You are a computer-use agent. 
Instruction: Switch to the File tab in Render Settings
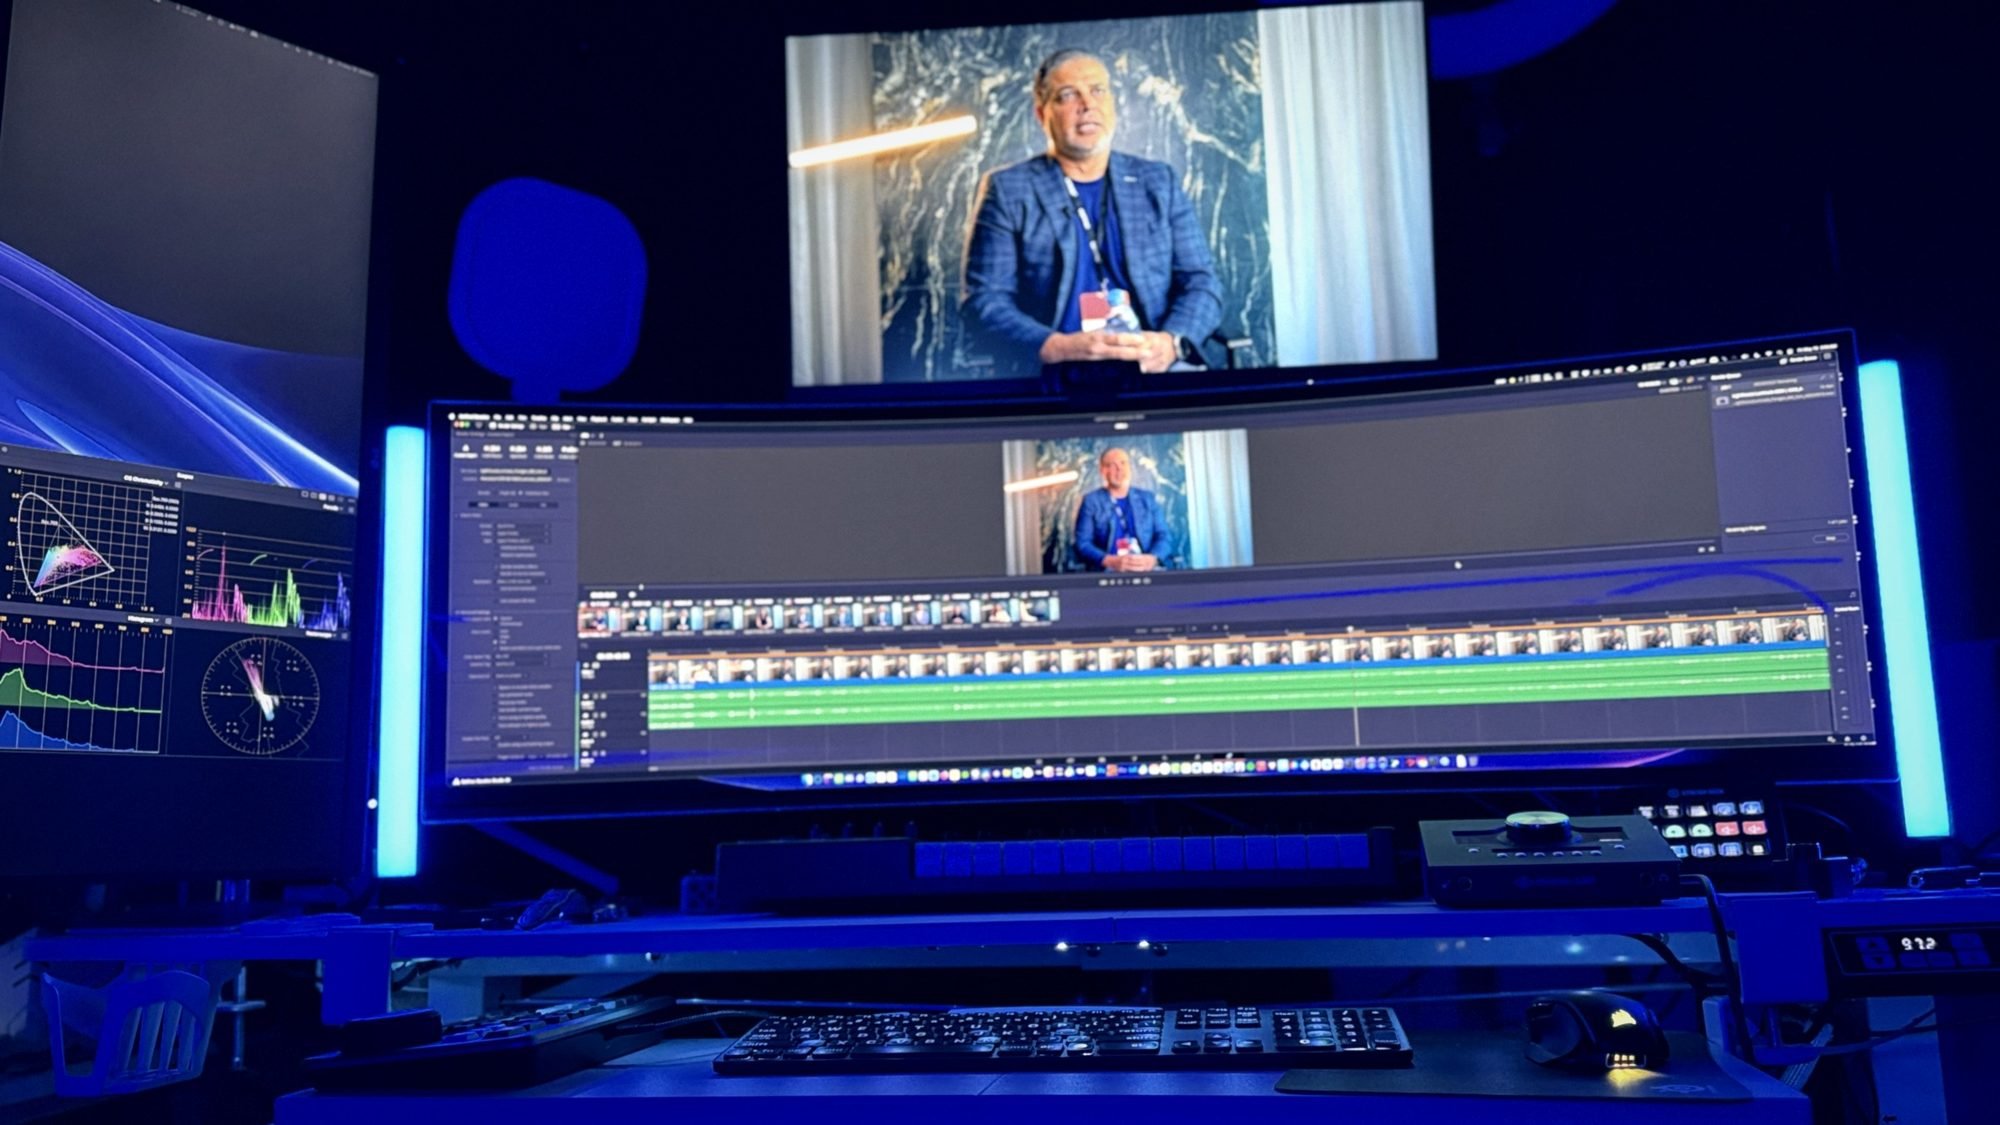point(544,505)
